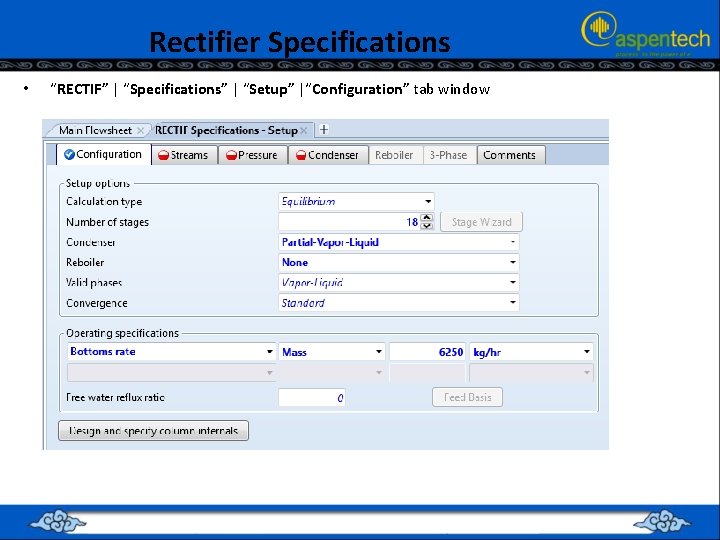Click the 6250 value field
Image resolution: width=720 pixels, height=540 pixels.
(428, 352)
